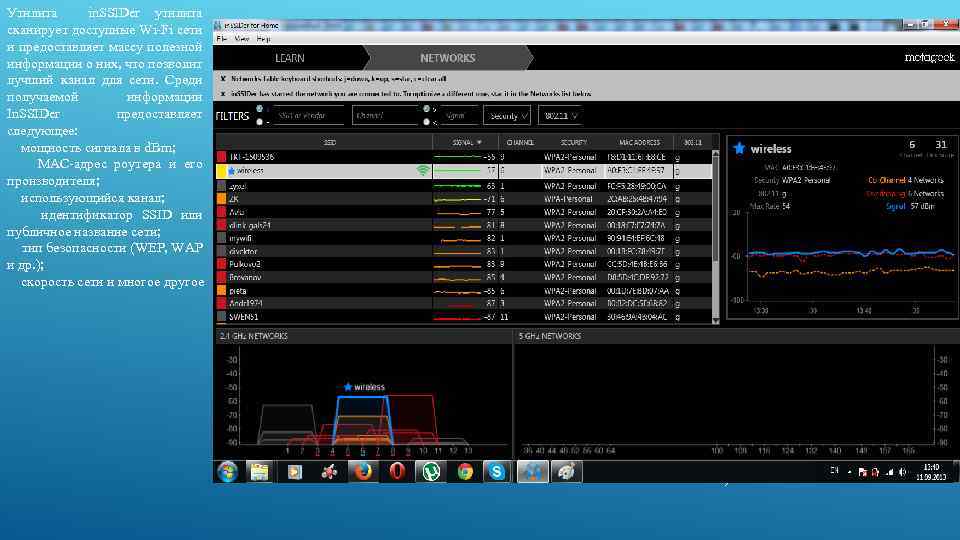Click the red star-shaped taskbar icon
The width and height of the screenshot is (960, 540).
pos(329,472)
